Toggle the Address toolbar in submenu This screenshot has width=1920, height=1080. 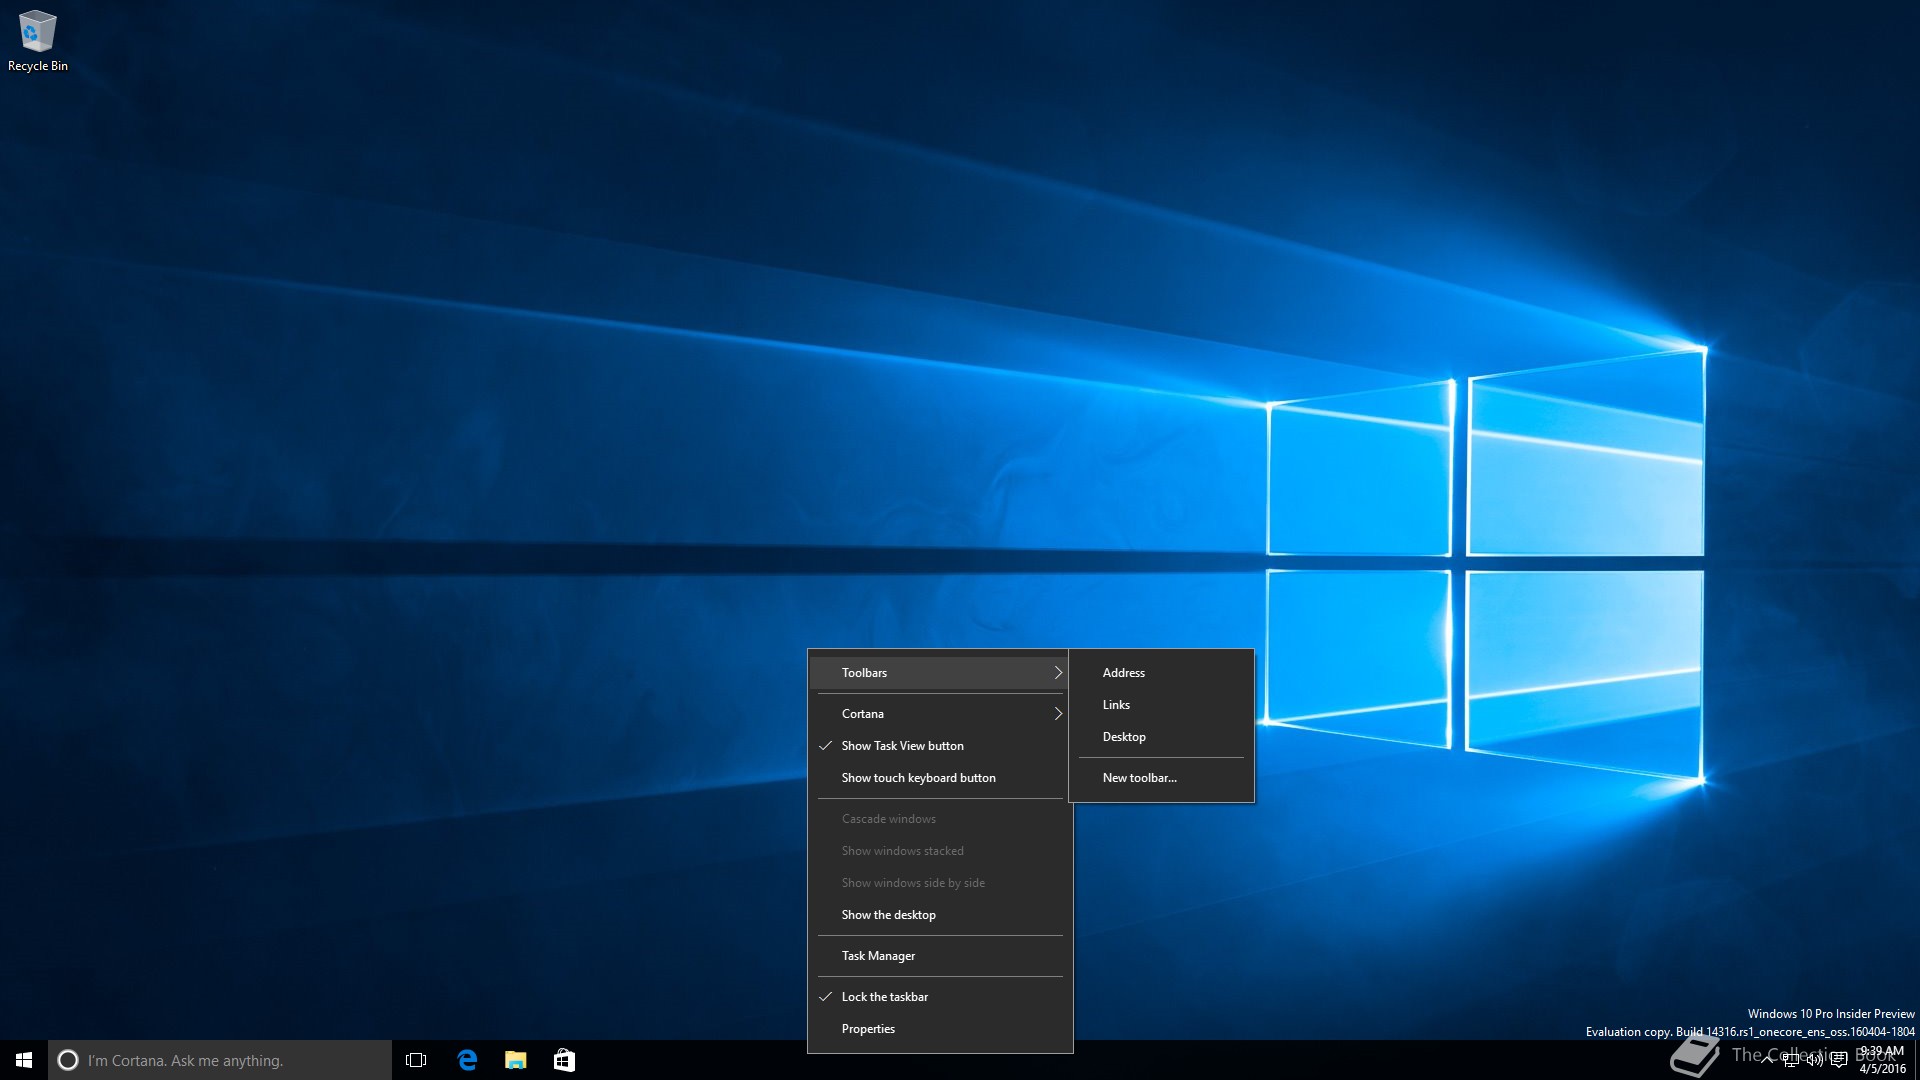1161,673
